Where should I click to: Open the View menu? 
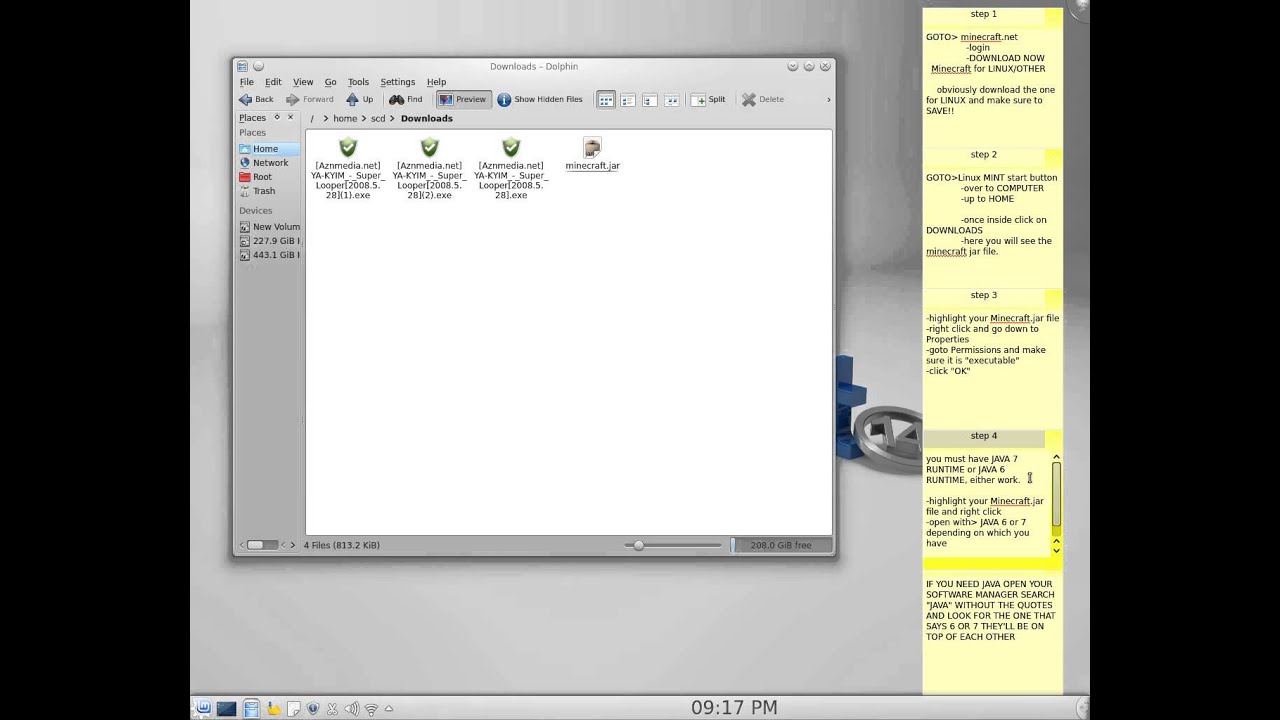(303, 82)
